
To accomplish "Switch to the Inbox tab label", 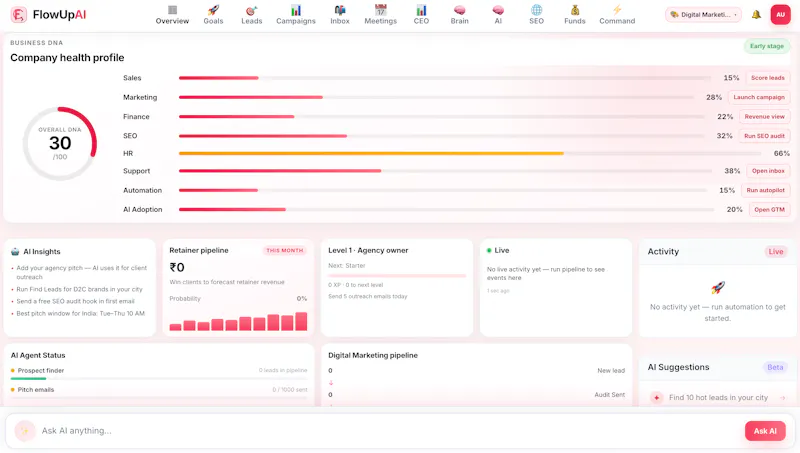I will [x=340, y=21].
